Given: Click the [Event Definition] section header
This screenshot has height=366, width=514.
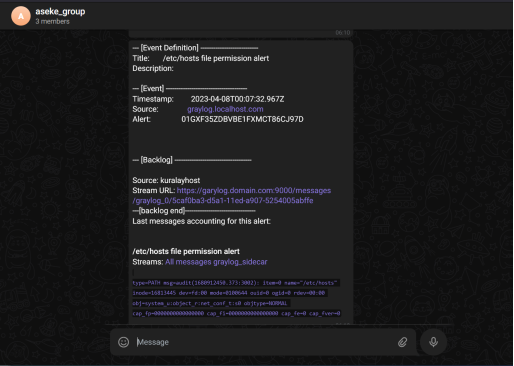Looking at the screenshot, I should 195,48.
